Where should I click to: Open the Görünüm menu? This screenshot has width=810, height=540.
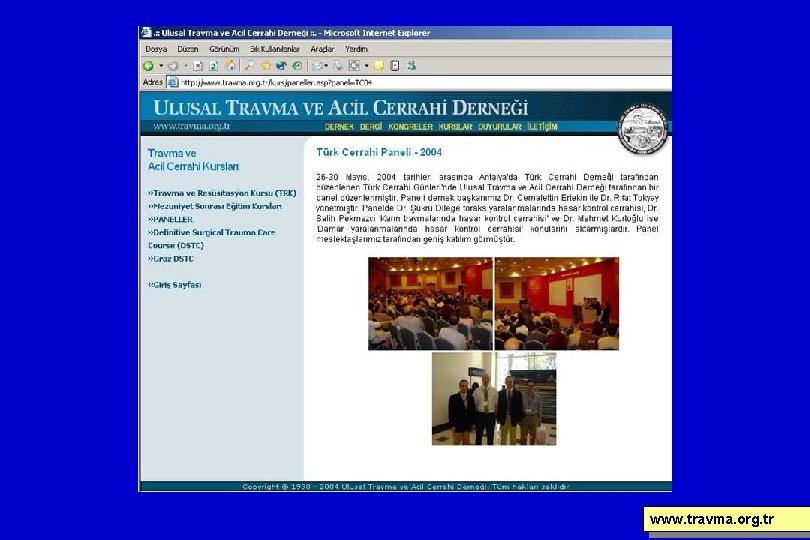pos(224,49)
